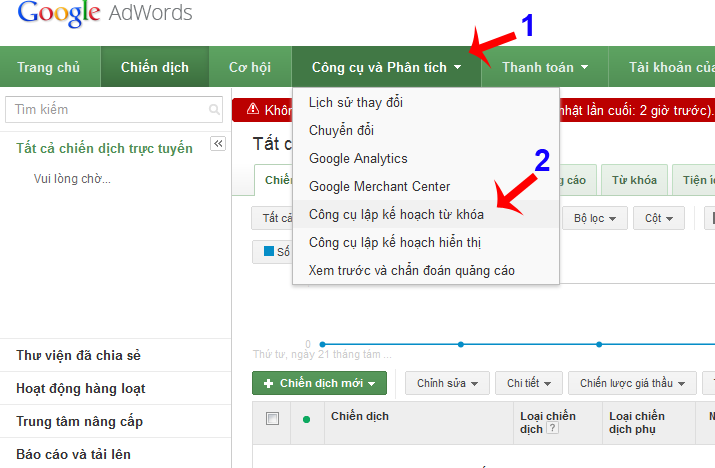The width and height of the screenshot is (715, 468).
Task: Click the red warning triangle icon
Action: (253, 109)
